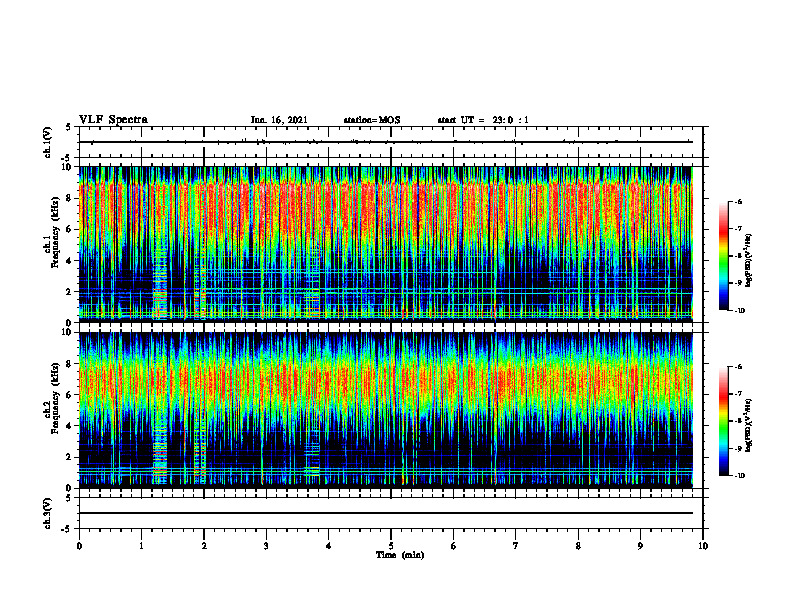Click time axis tick label "5"

click(391, 546)
